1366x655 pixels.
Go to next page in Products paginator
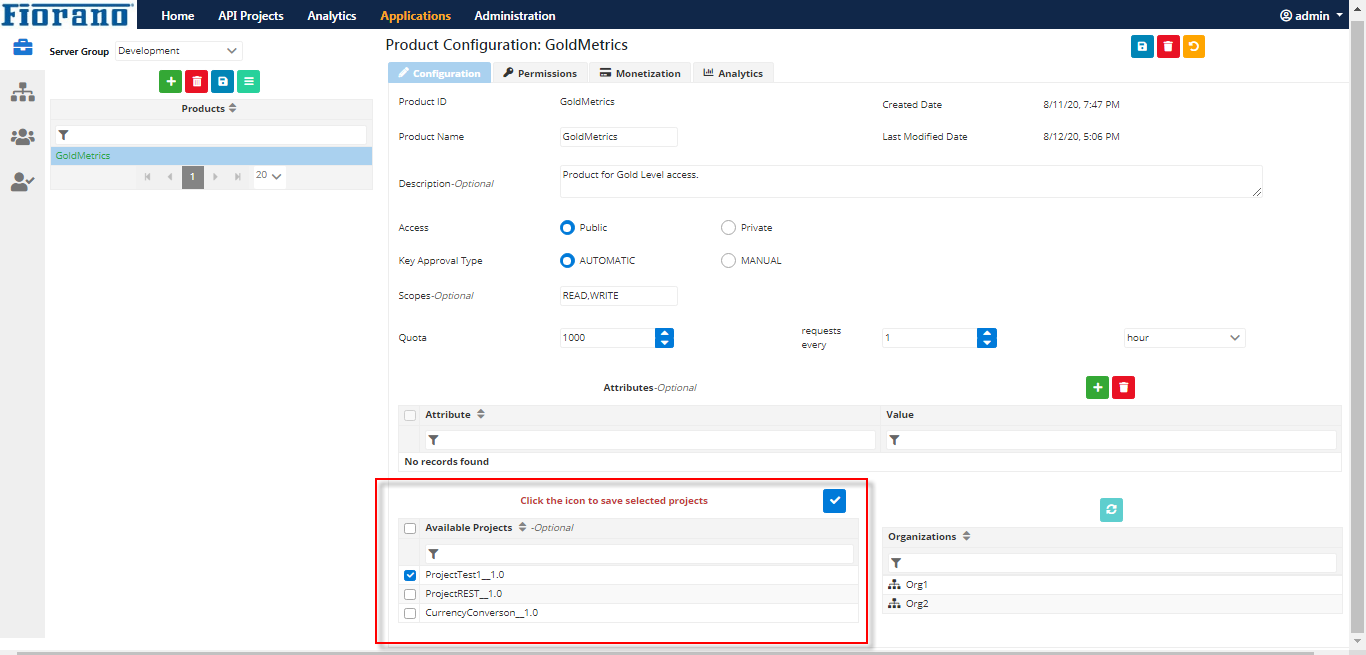click(x=215, y=177)
